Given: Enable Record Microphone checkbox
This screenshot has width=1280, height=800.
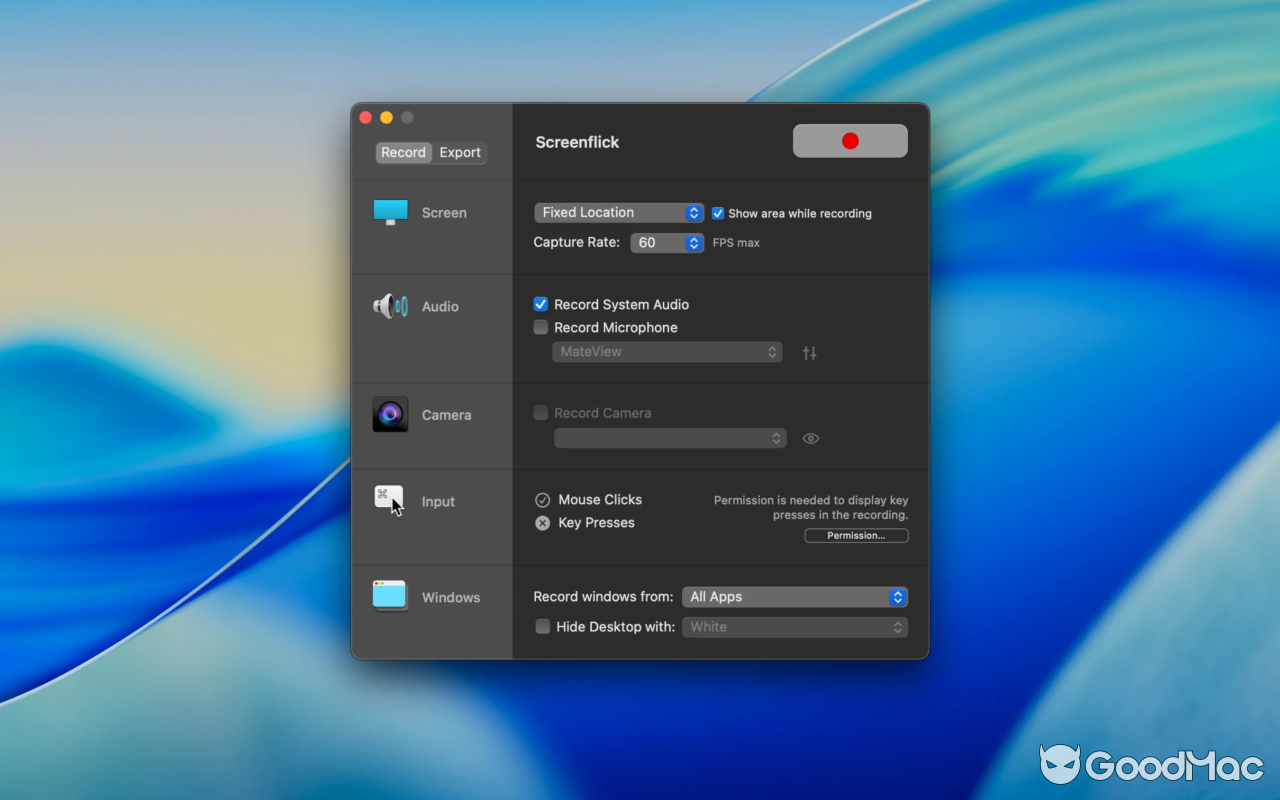Looking at the screenshot, I should (541, 328).
